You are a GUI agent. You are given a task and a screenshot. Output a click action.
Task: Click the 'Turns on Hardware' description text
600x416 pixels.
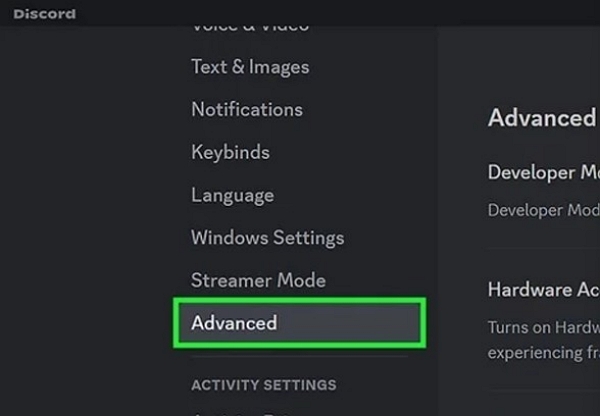point(544,327)
